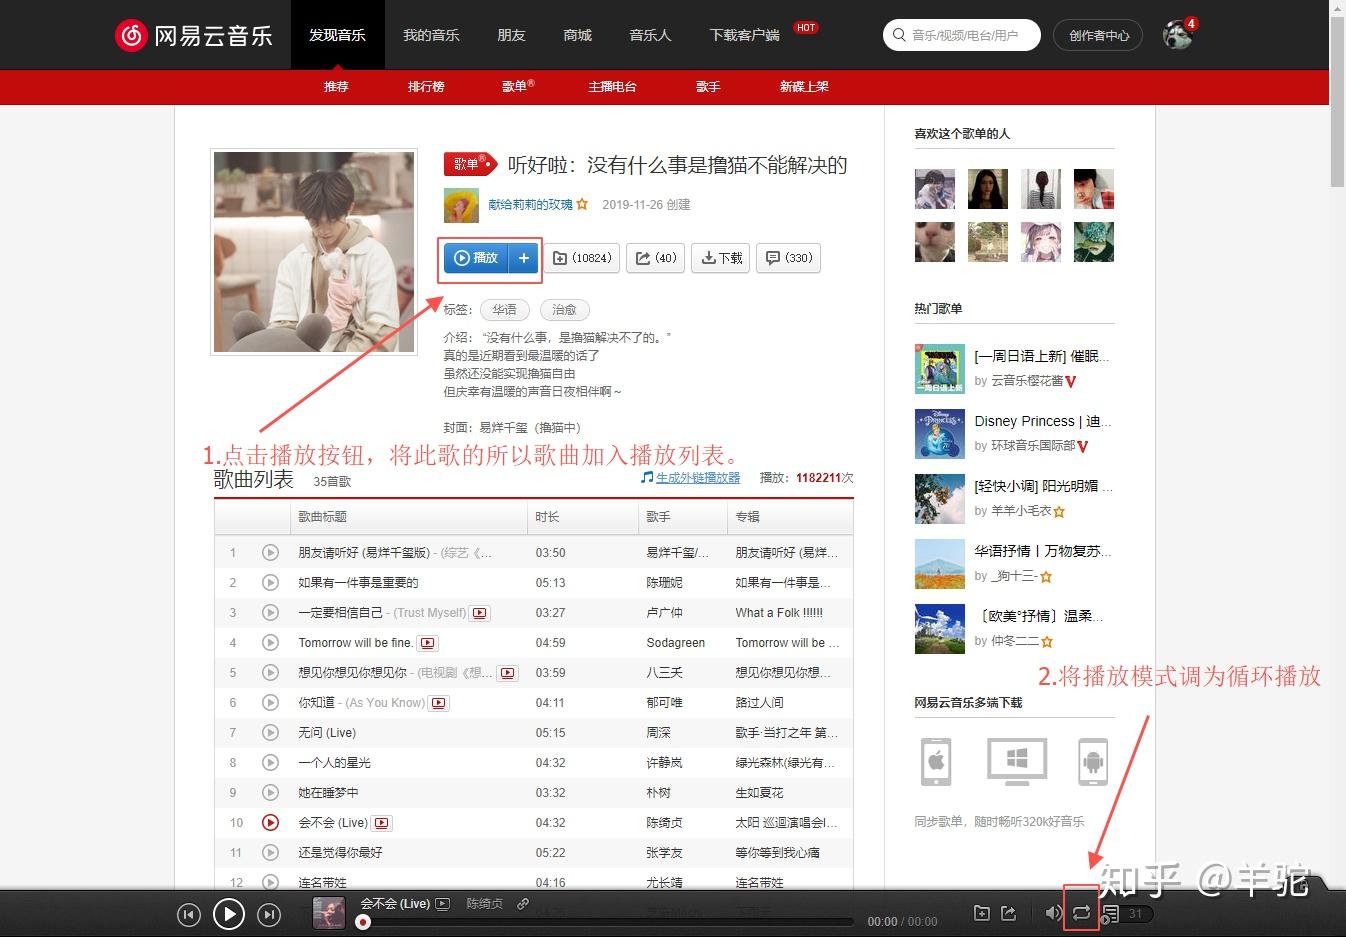Click the playback progress bar handle
Screen dimensions: 1346x937
[x=363, y=922]
